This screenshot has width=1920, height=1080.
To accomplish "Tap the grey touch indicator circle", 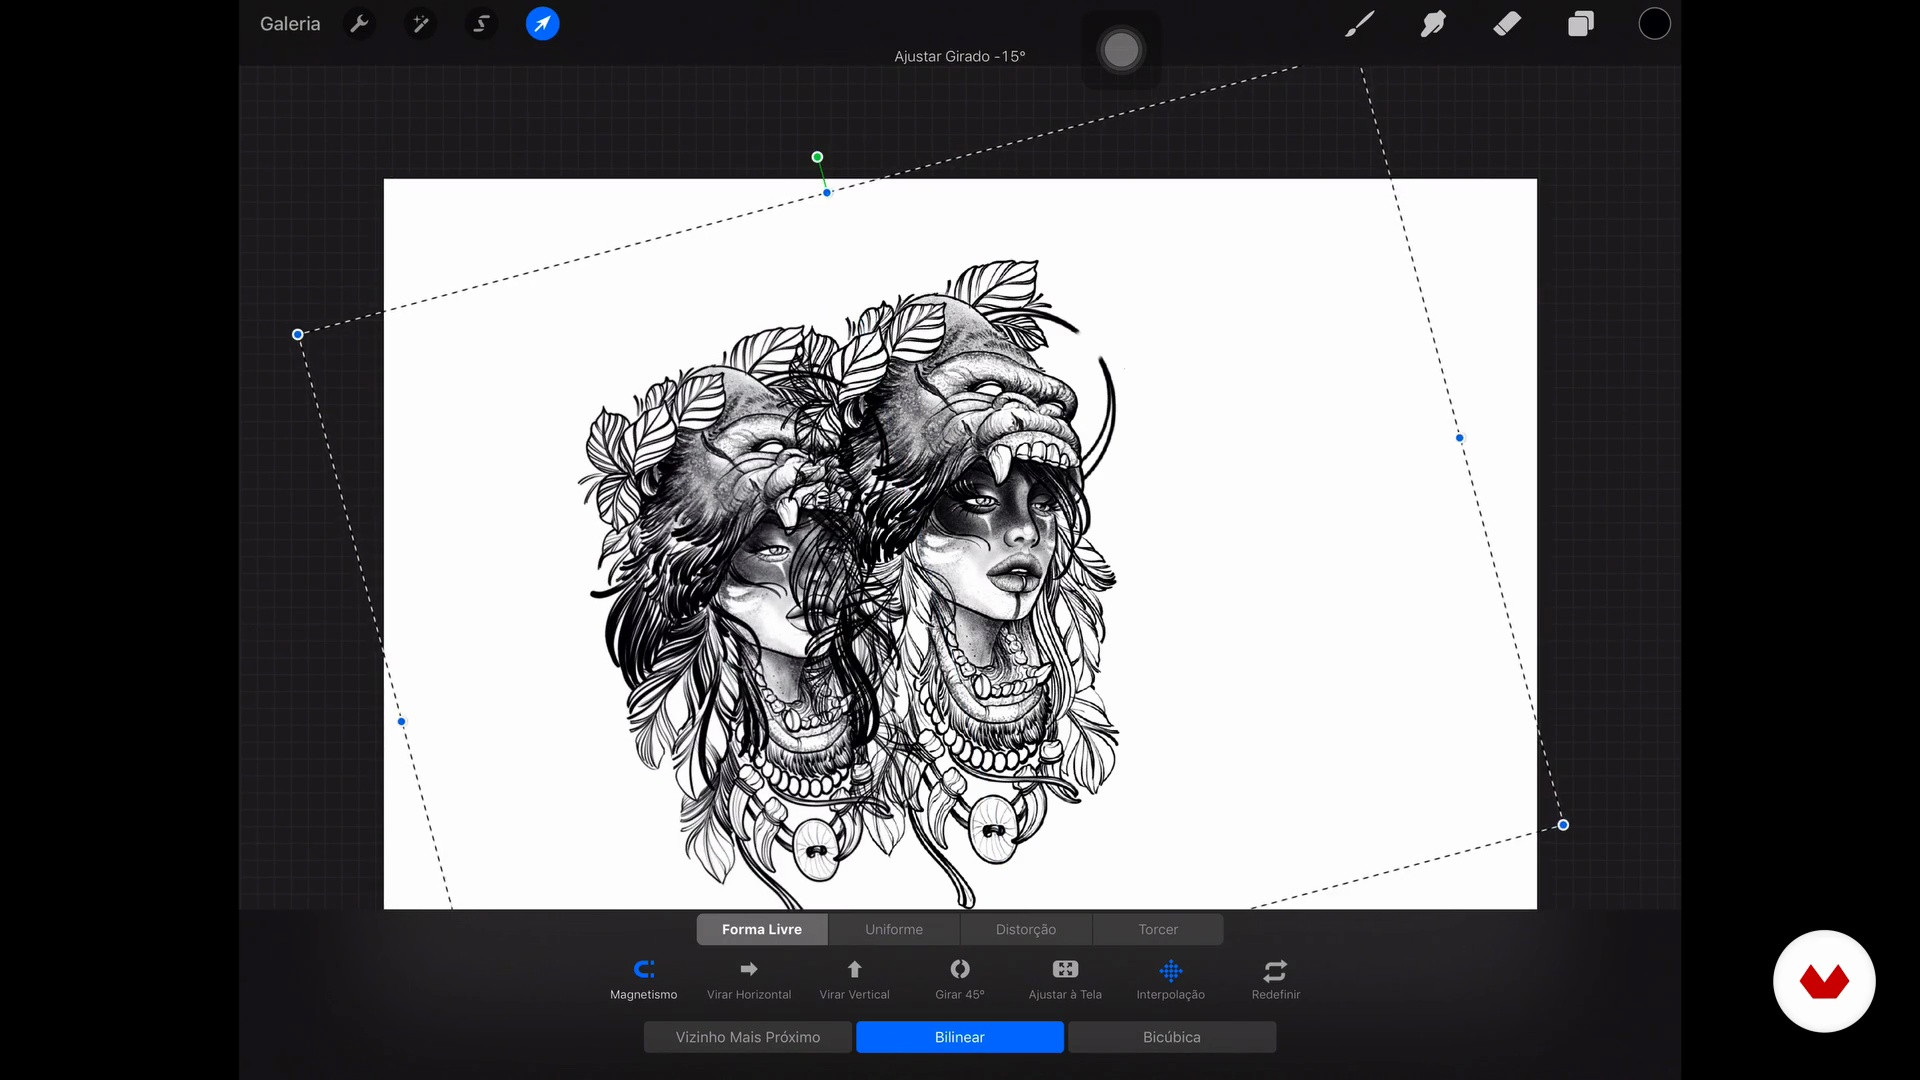I will pos(1121,50).
